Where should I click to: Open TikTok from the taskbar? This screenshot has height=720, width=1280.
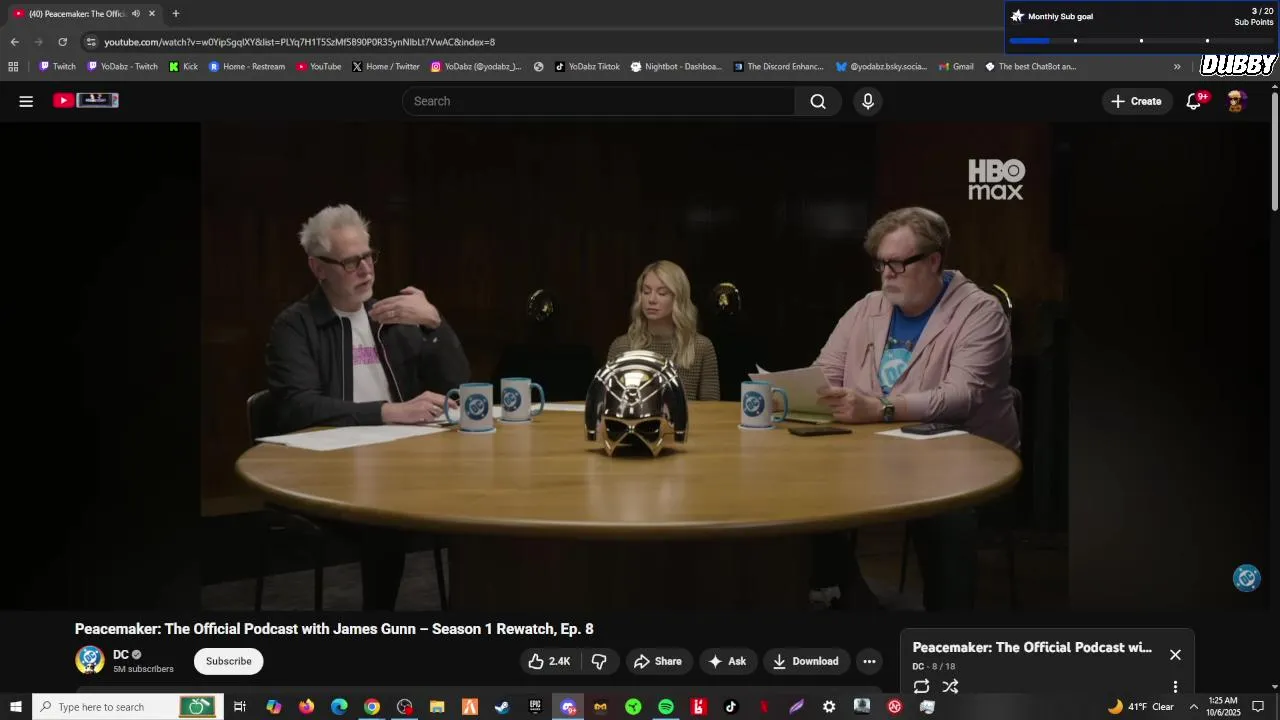point(731,707)
